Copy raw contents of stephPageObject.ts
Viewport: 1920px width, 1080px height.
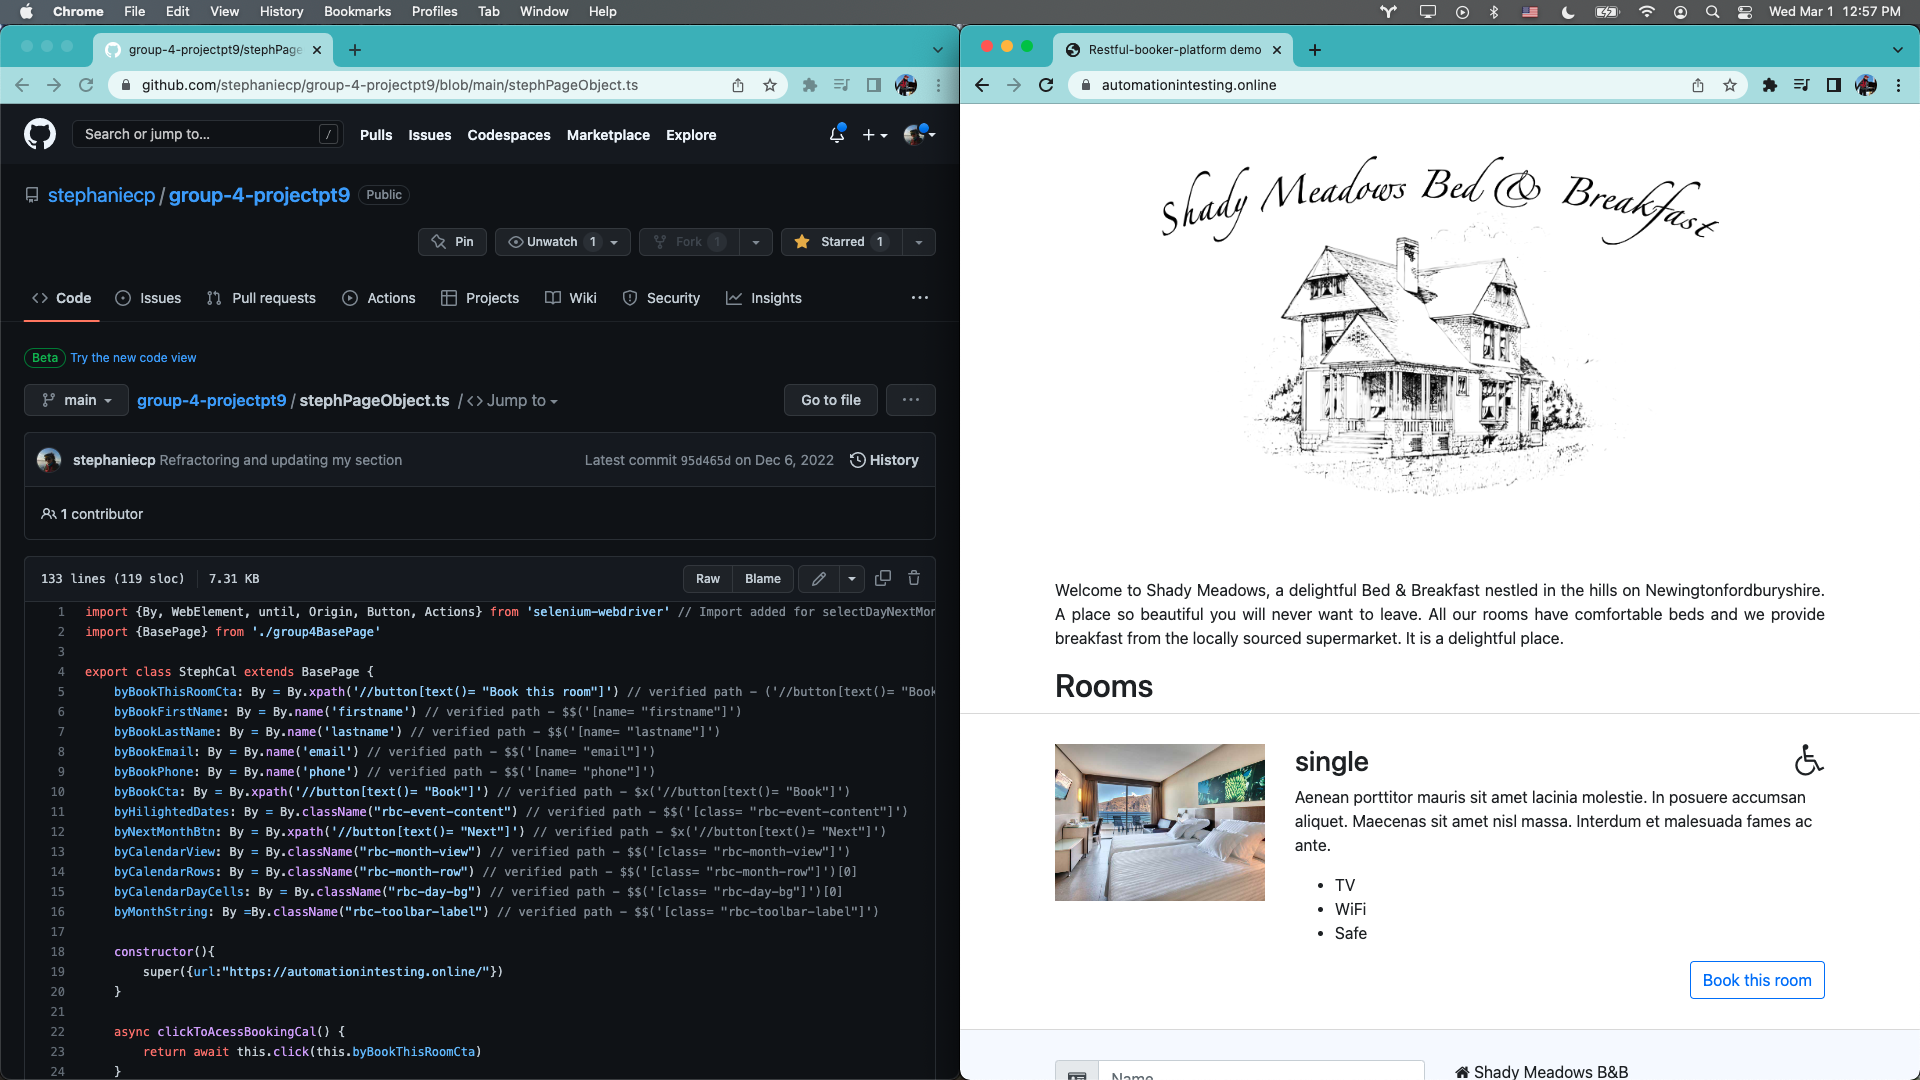[883, 578]
